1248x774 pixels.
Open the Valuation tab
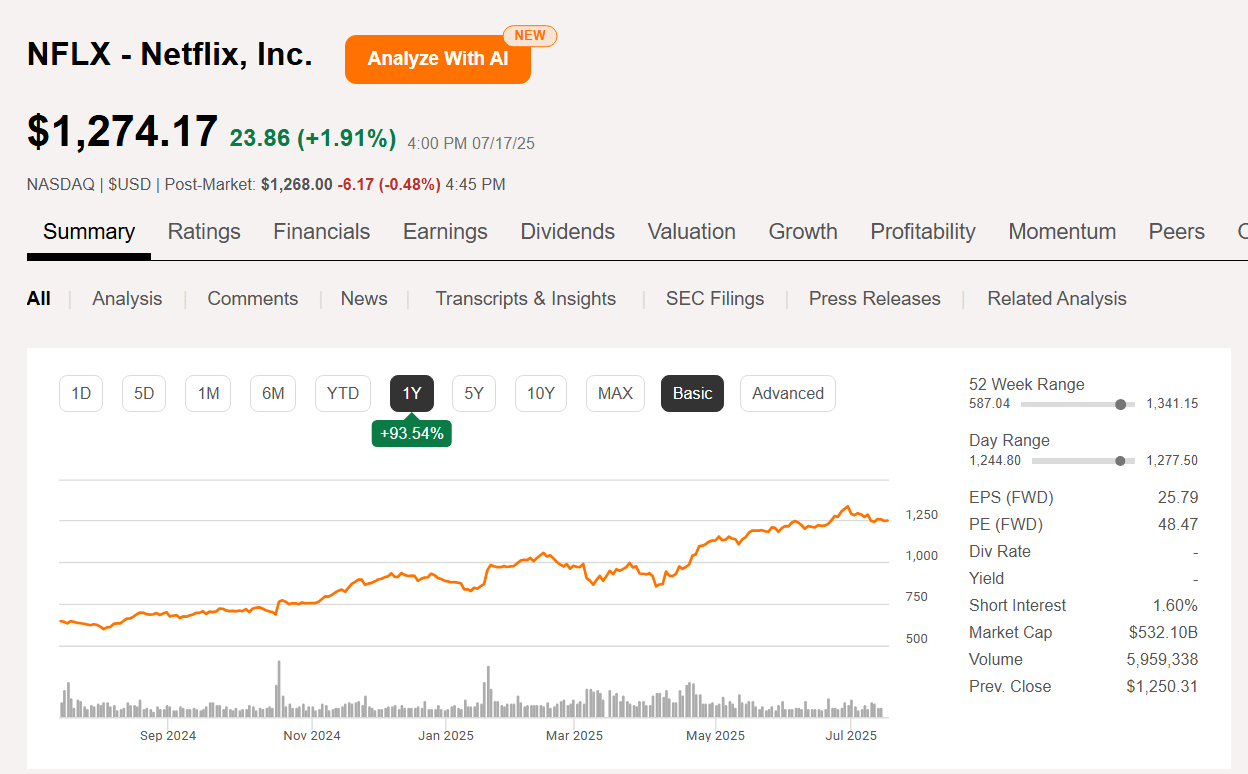[691, 231]
